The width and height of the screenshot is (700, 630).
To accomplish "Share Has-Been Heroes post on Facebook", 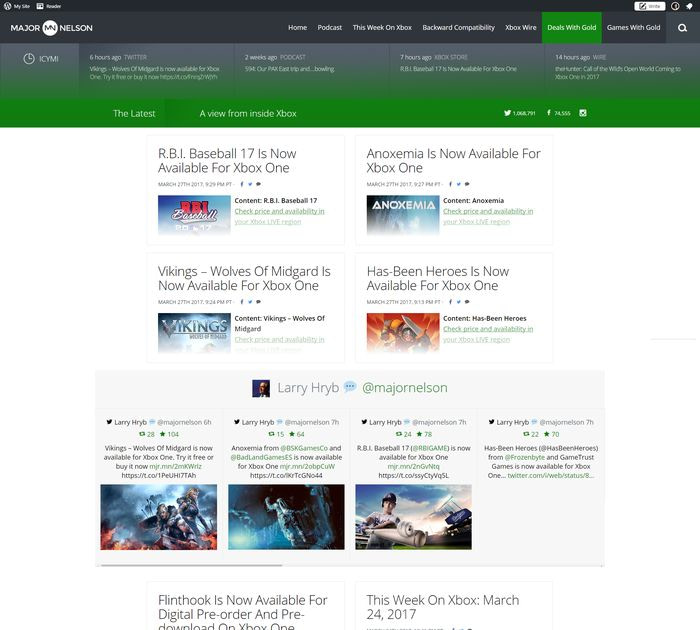I will [450, 302].
